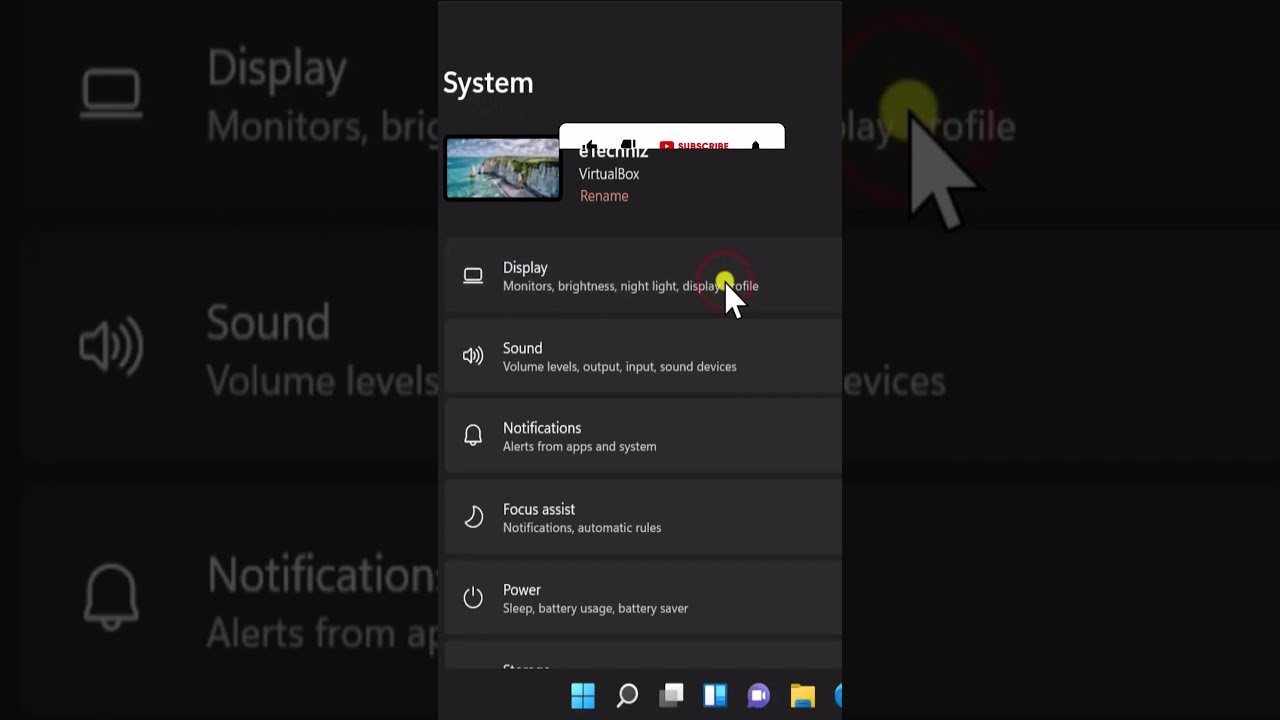
Task: Click the Display monitor icon
Action: pyautogui.click(x=473, y=276)
